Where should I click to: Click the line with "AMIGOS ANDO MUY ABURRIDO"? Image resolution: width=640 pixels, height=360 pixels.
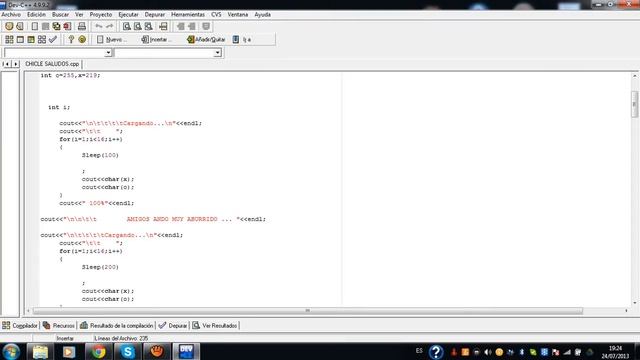coord(153,219)
